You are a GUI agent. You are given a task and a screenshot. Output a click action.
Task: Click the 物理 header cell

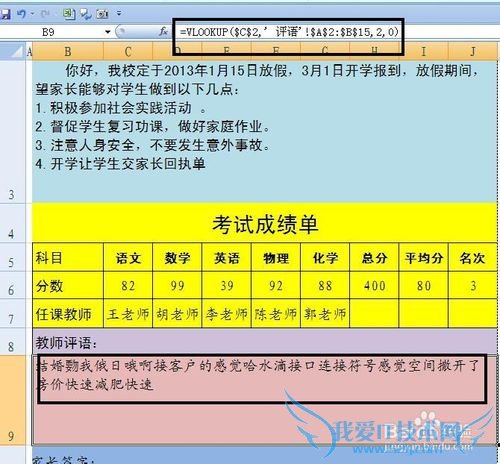click(276, 257)
